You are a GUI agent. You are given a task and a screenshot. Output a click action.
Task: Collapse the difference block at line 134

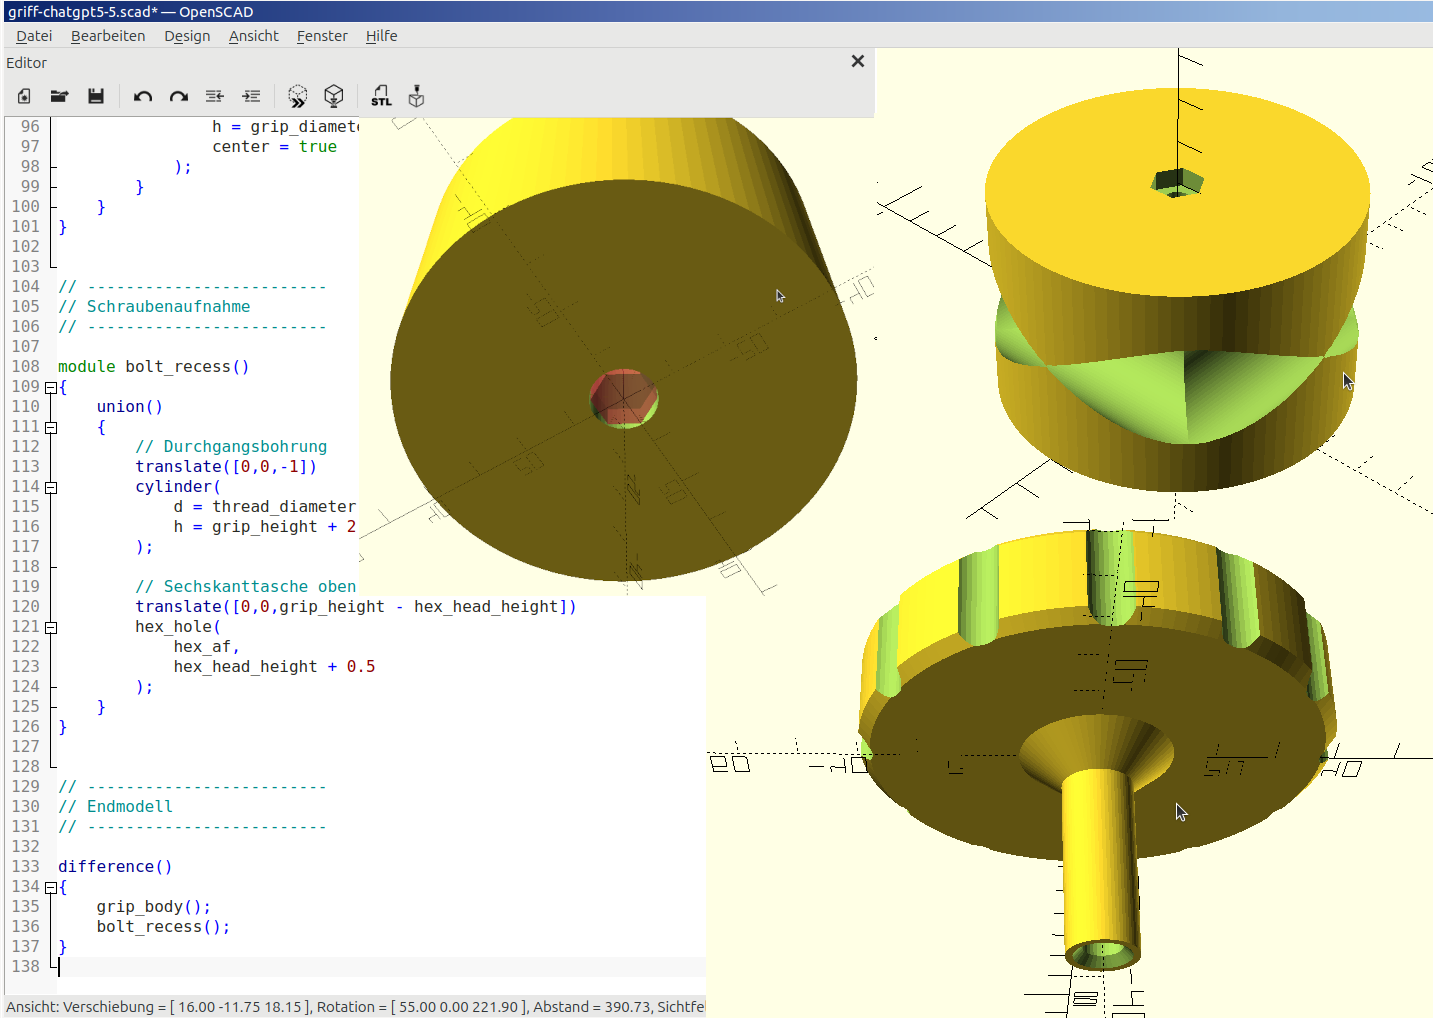51,887
